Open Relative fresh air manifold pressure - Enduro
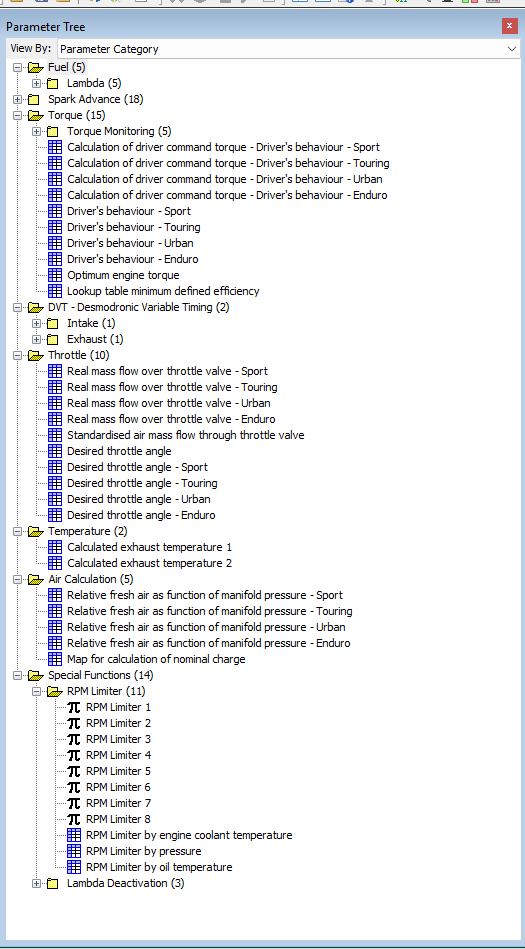 [x=209, y=643]
